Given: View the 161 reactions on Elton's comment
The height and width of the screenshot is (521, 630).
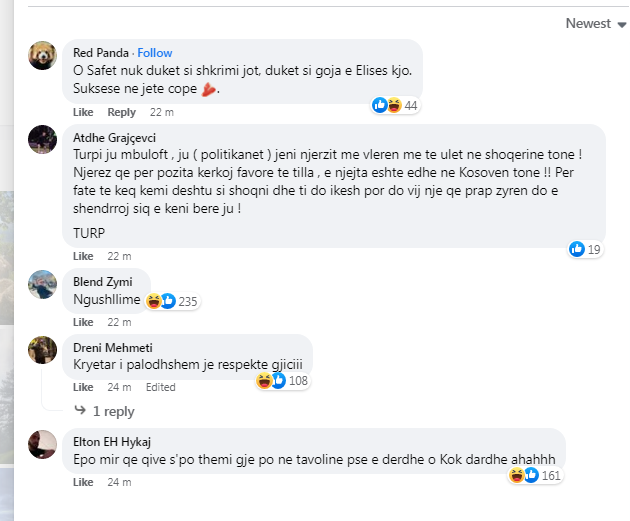Looking at the screenshot, I should [x=536, y=476].
